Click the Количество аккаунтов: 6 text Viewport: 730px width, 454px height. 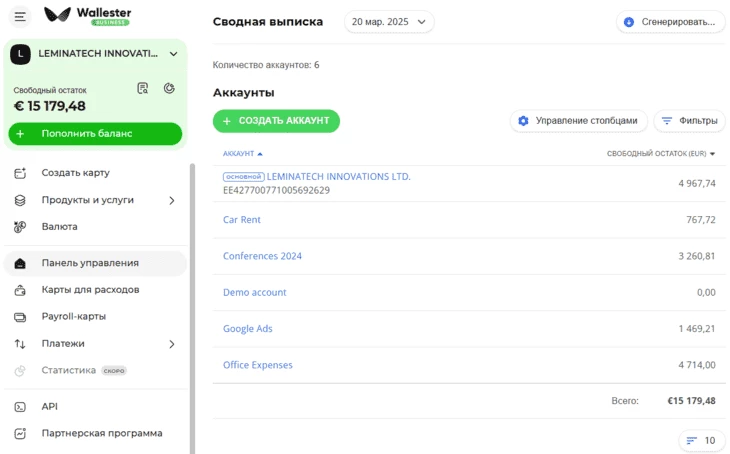(266, 65)
